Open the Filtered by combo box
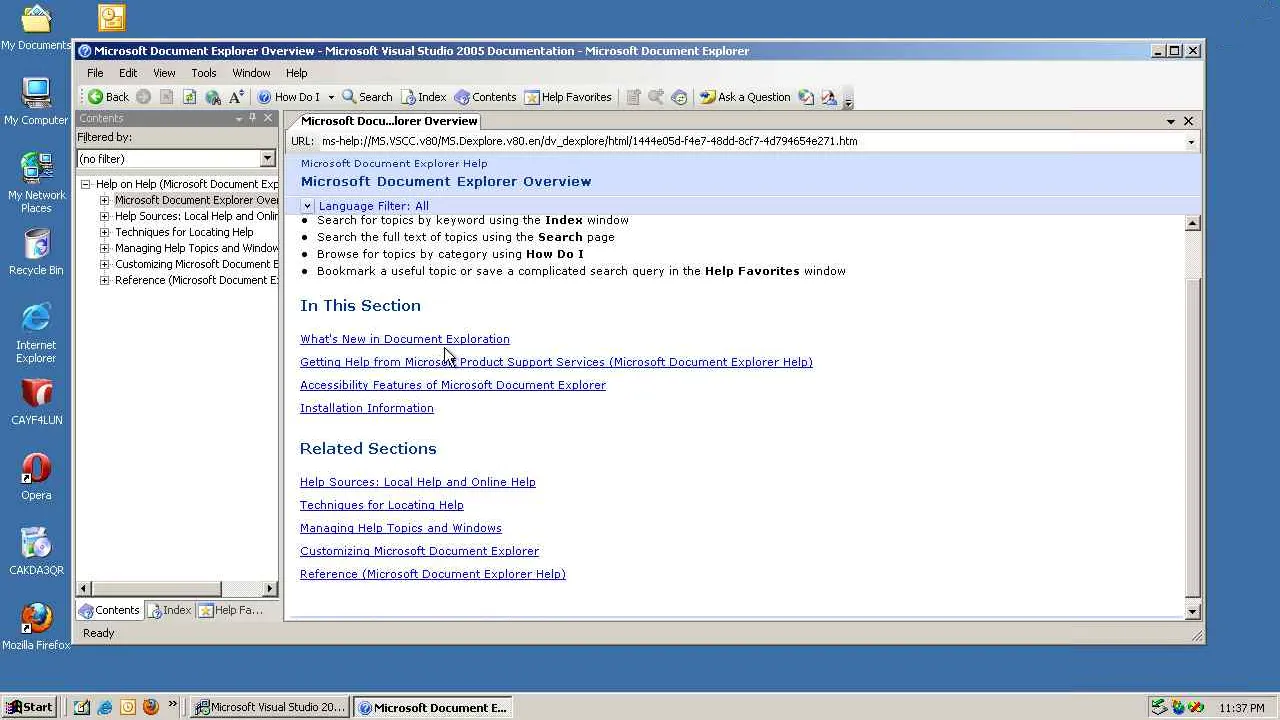The image size is (1280, 720). (176, 159)
